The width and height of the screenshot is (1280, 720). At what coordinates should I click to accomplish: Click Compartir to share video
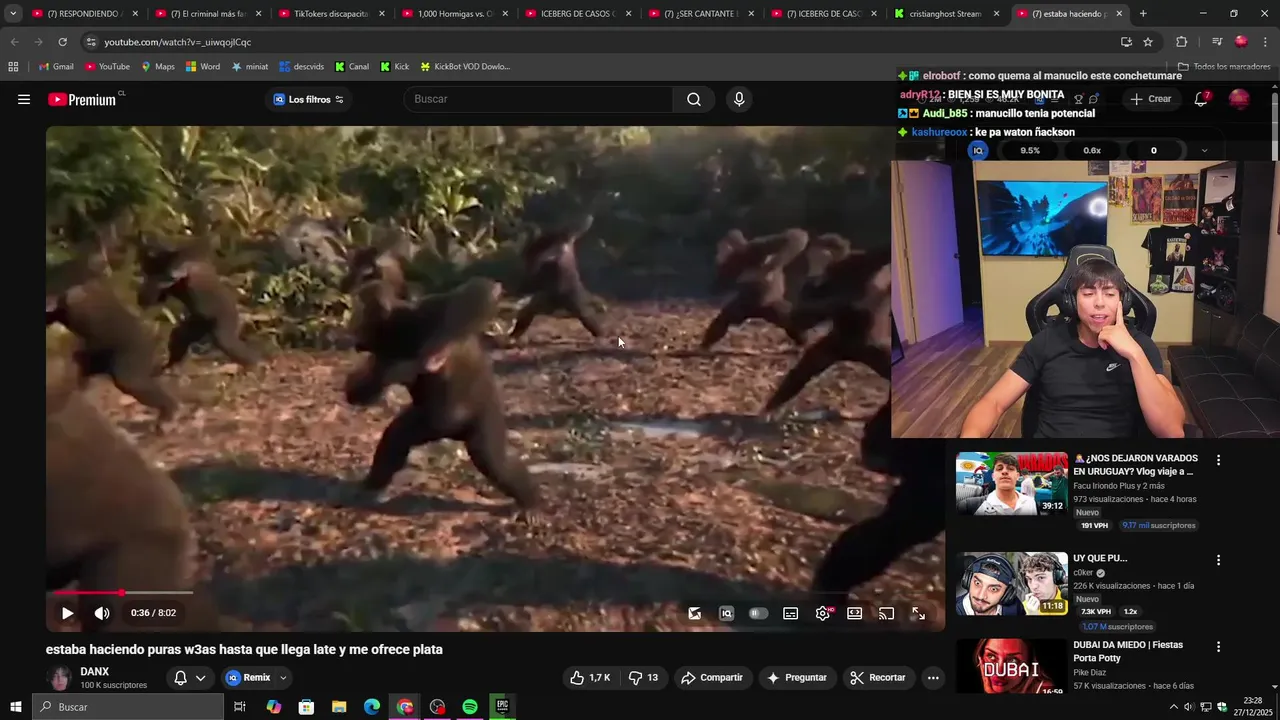pos(712,678)
